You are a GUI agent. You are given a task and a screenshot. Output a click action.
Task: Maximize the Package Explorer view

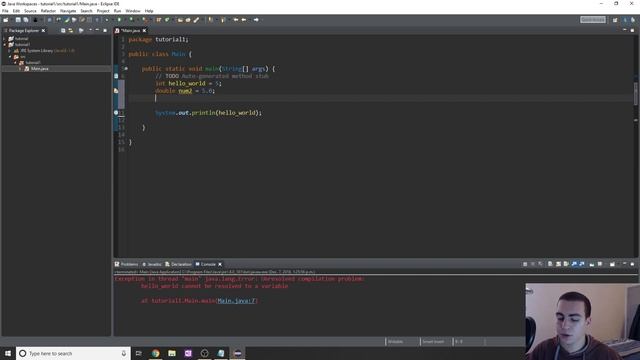[x=105, y=30]
